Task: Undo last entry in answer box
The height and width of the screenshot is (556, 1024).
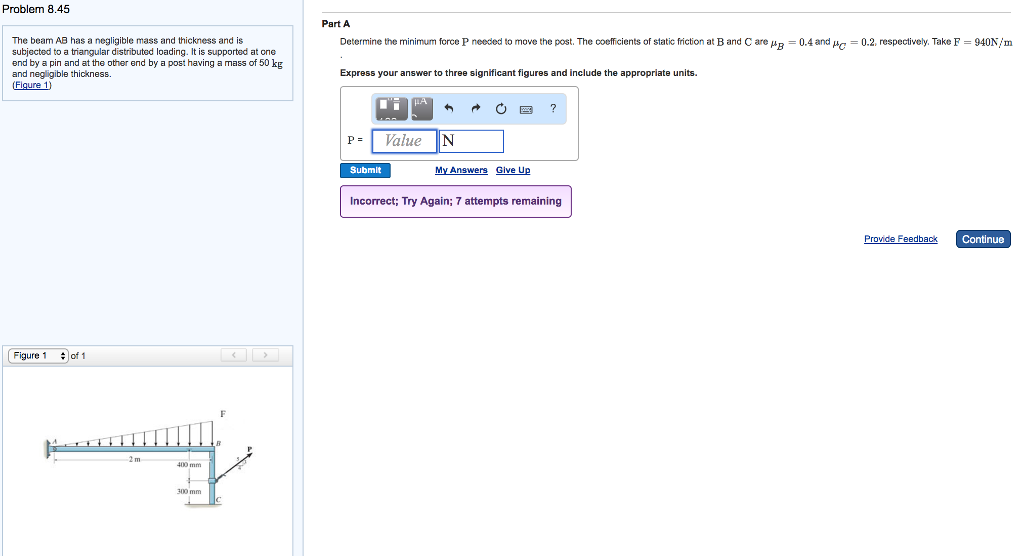Action: (449, 108)
